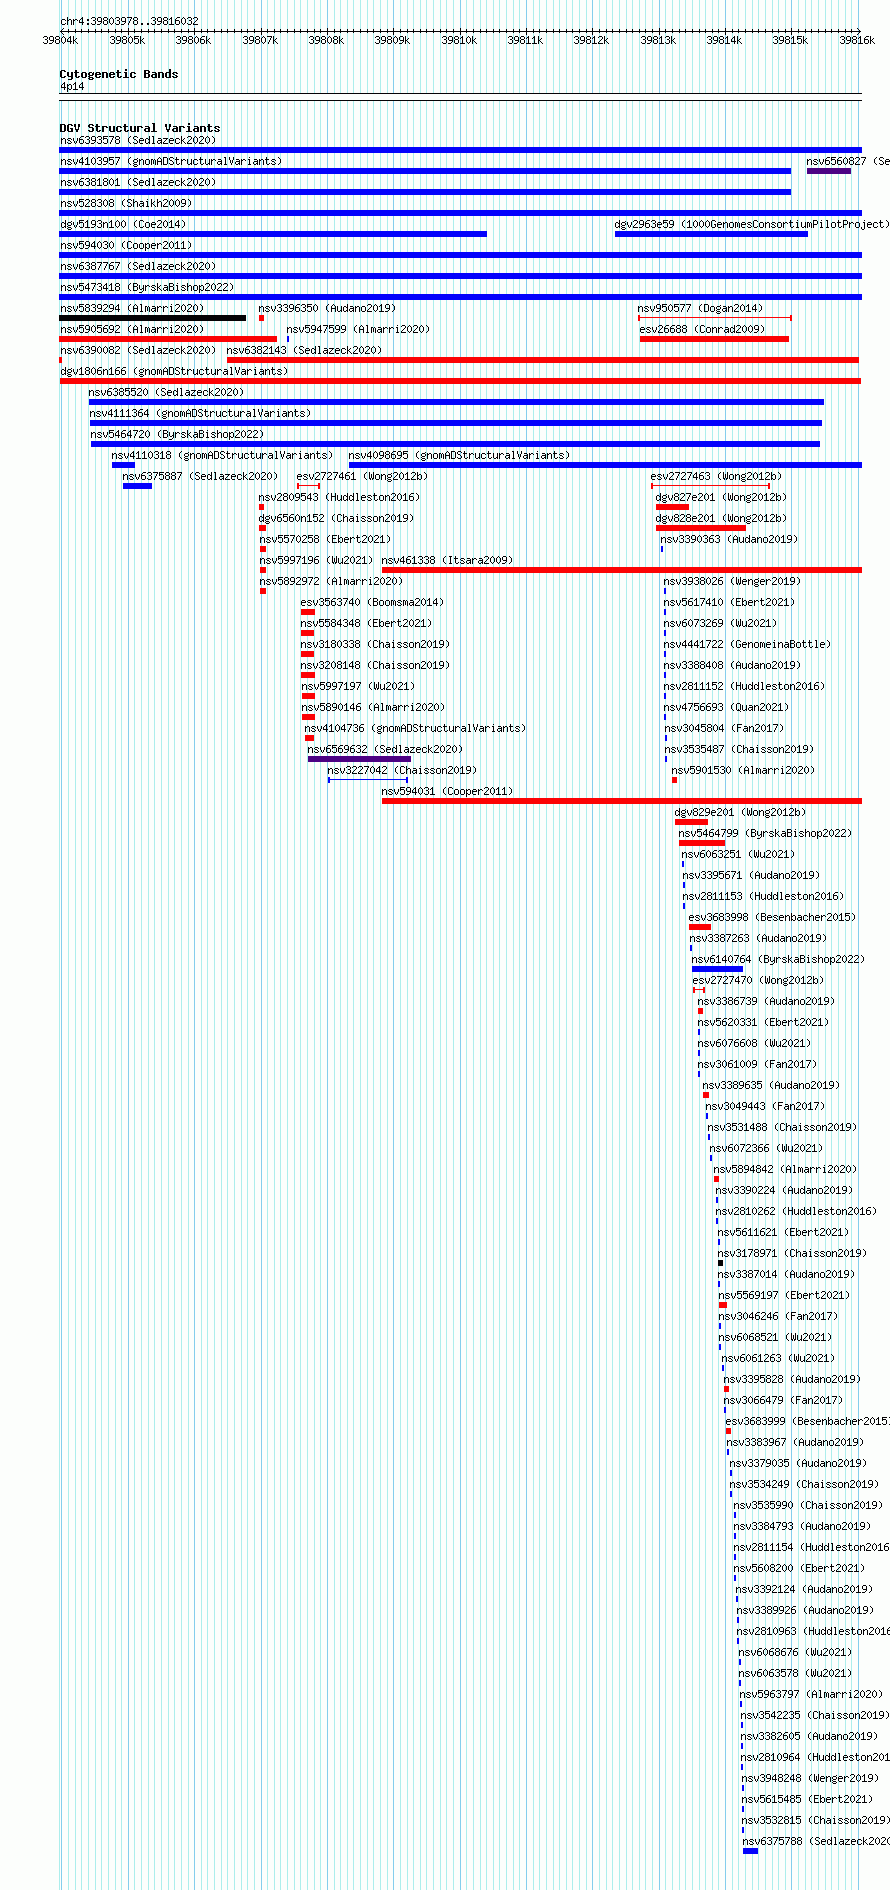Click nsv594031 (Cooper2011) label

click(x=447, y=791)
